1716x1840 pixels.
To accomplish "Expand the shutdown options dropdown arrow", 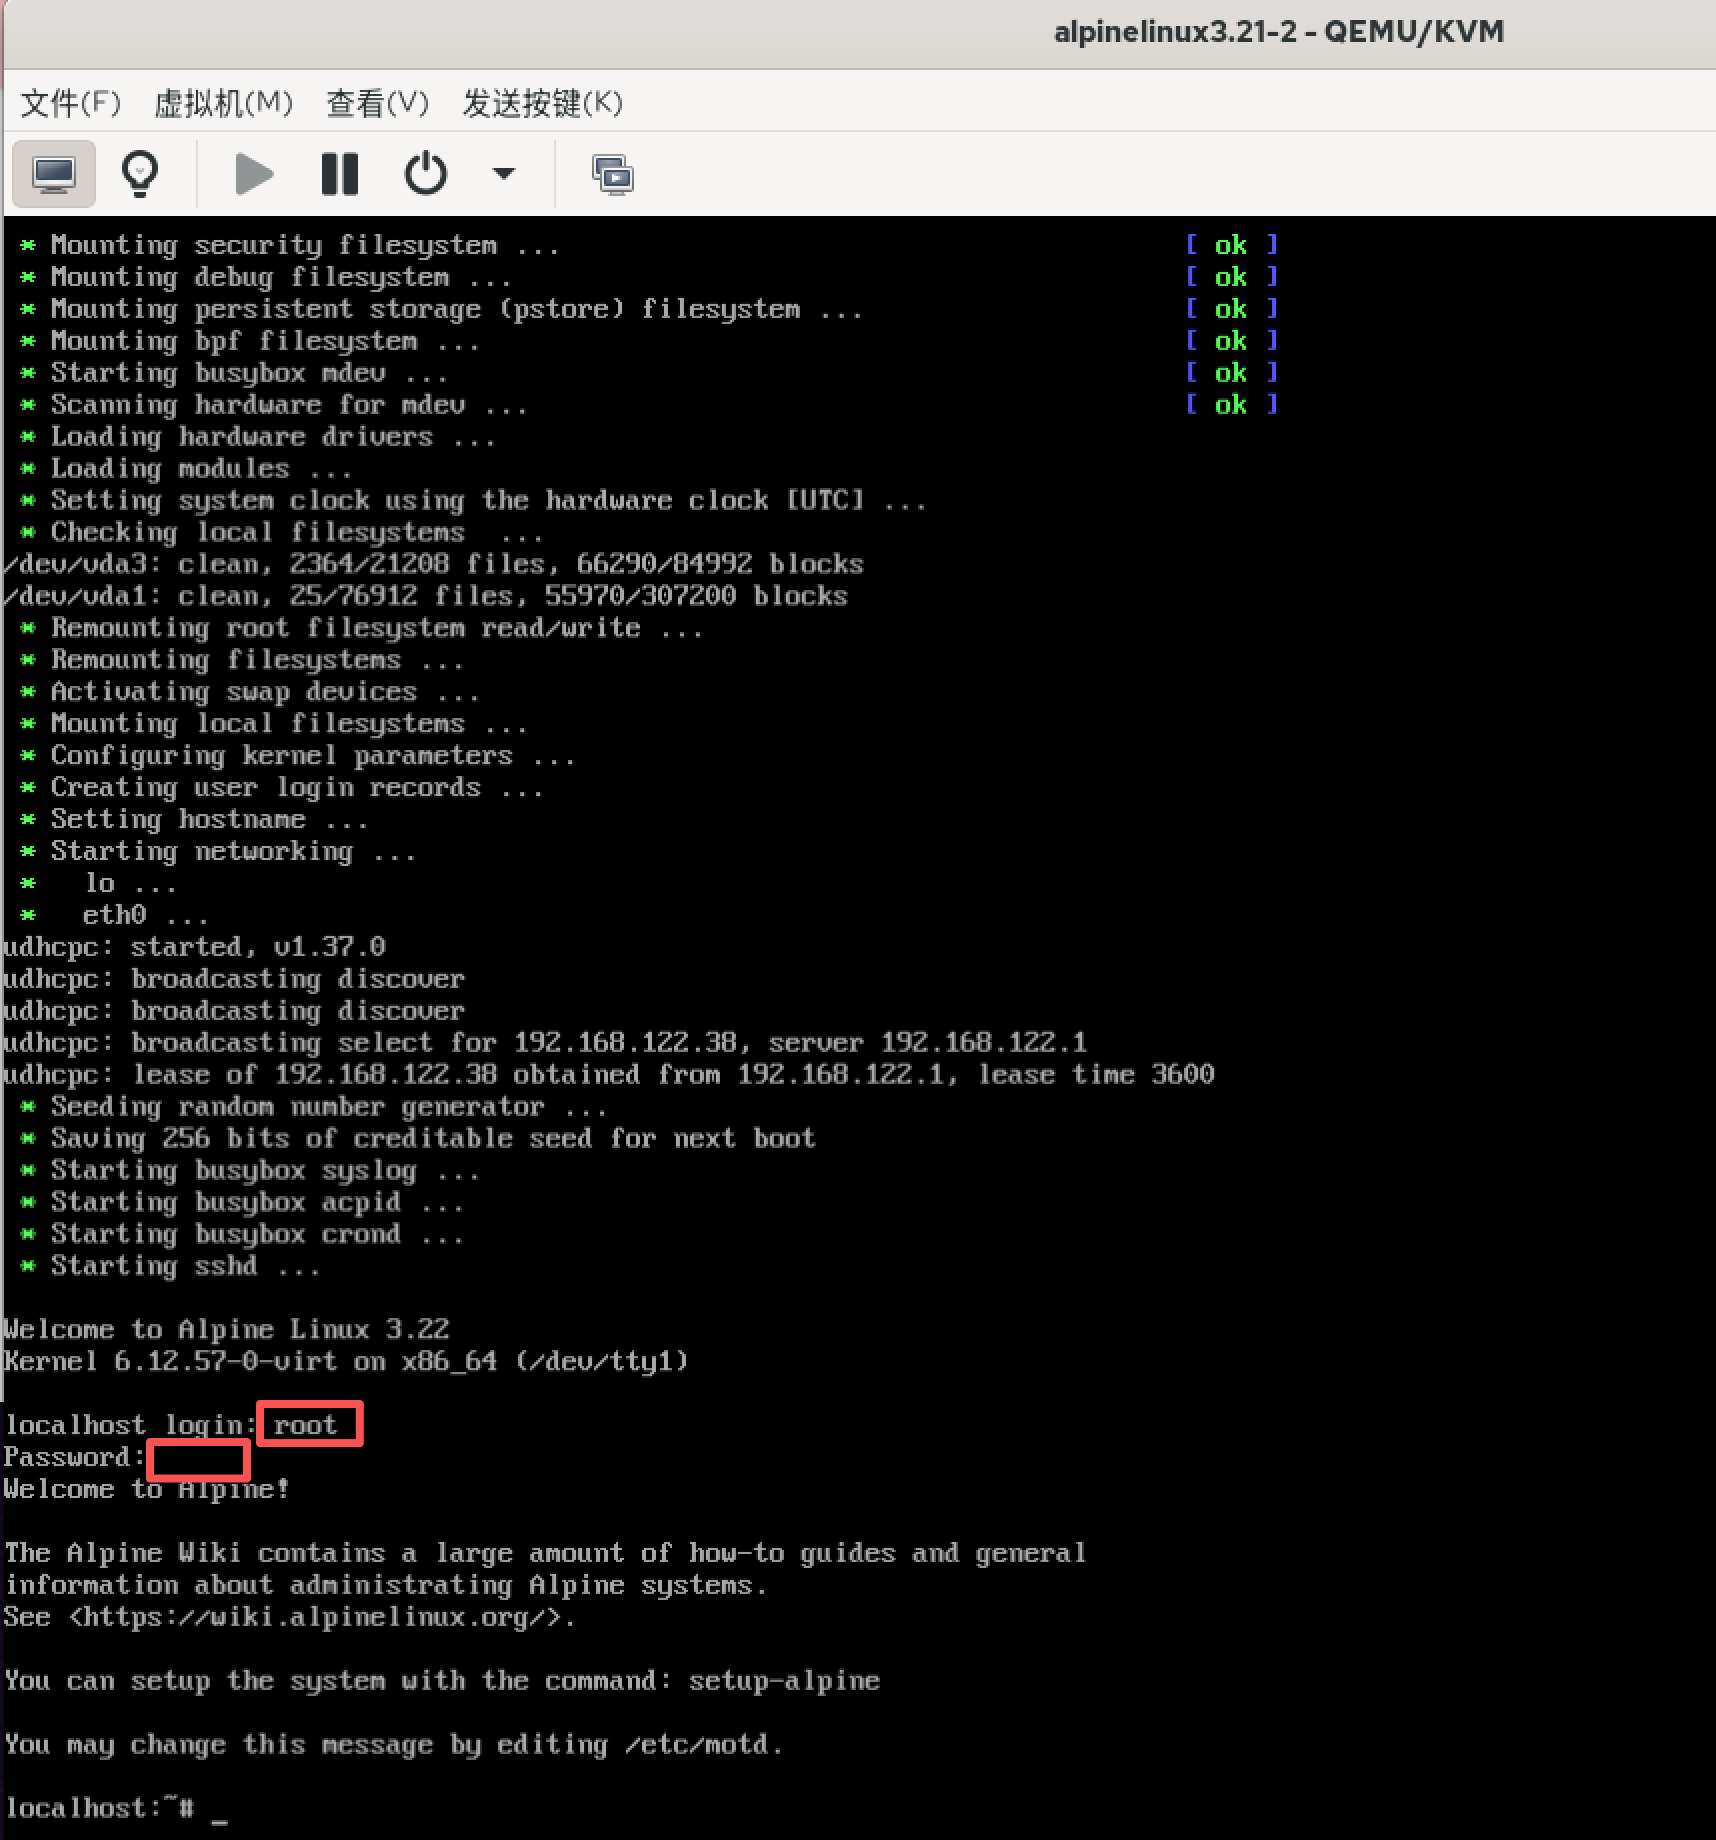I will coord(504,174).
